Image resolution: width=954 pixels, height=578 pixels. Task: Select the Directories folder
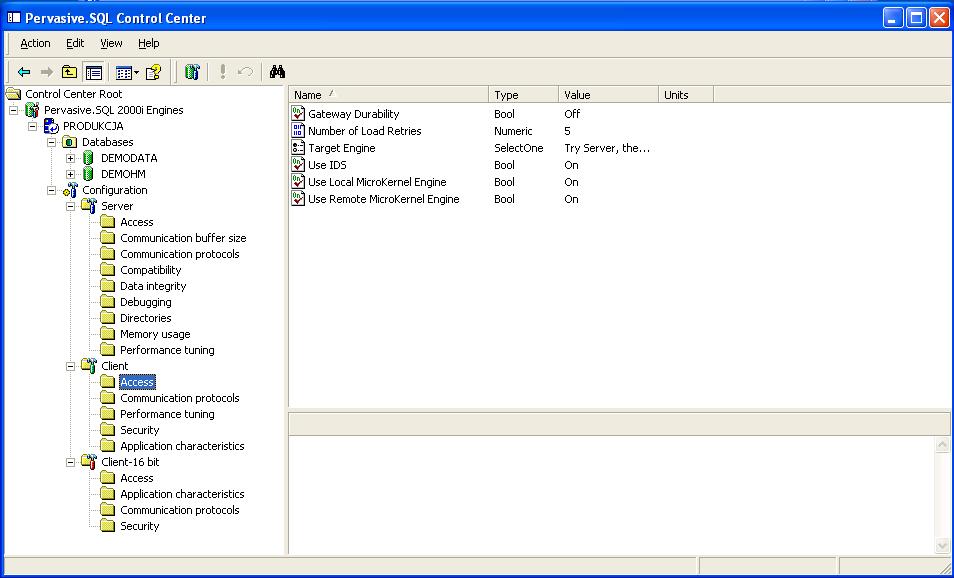[x=145, y=318]
